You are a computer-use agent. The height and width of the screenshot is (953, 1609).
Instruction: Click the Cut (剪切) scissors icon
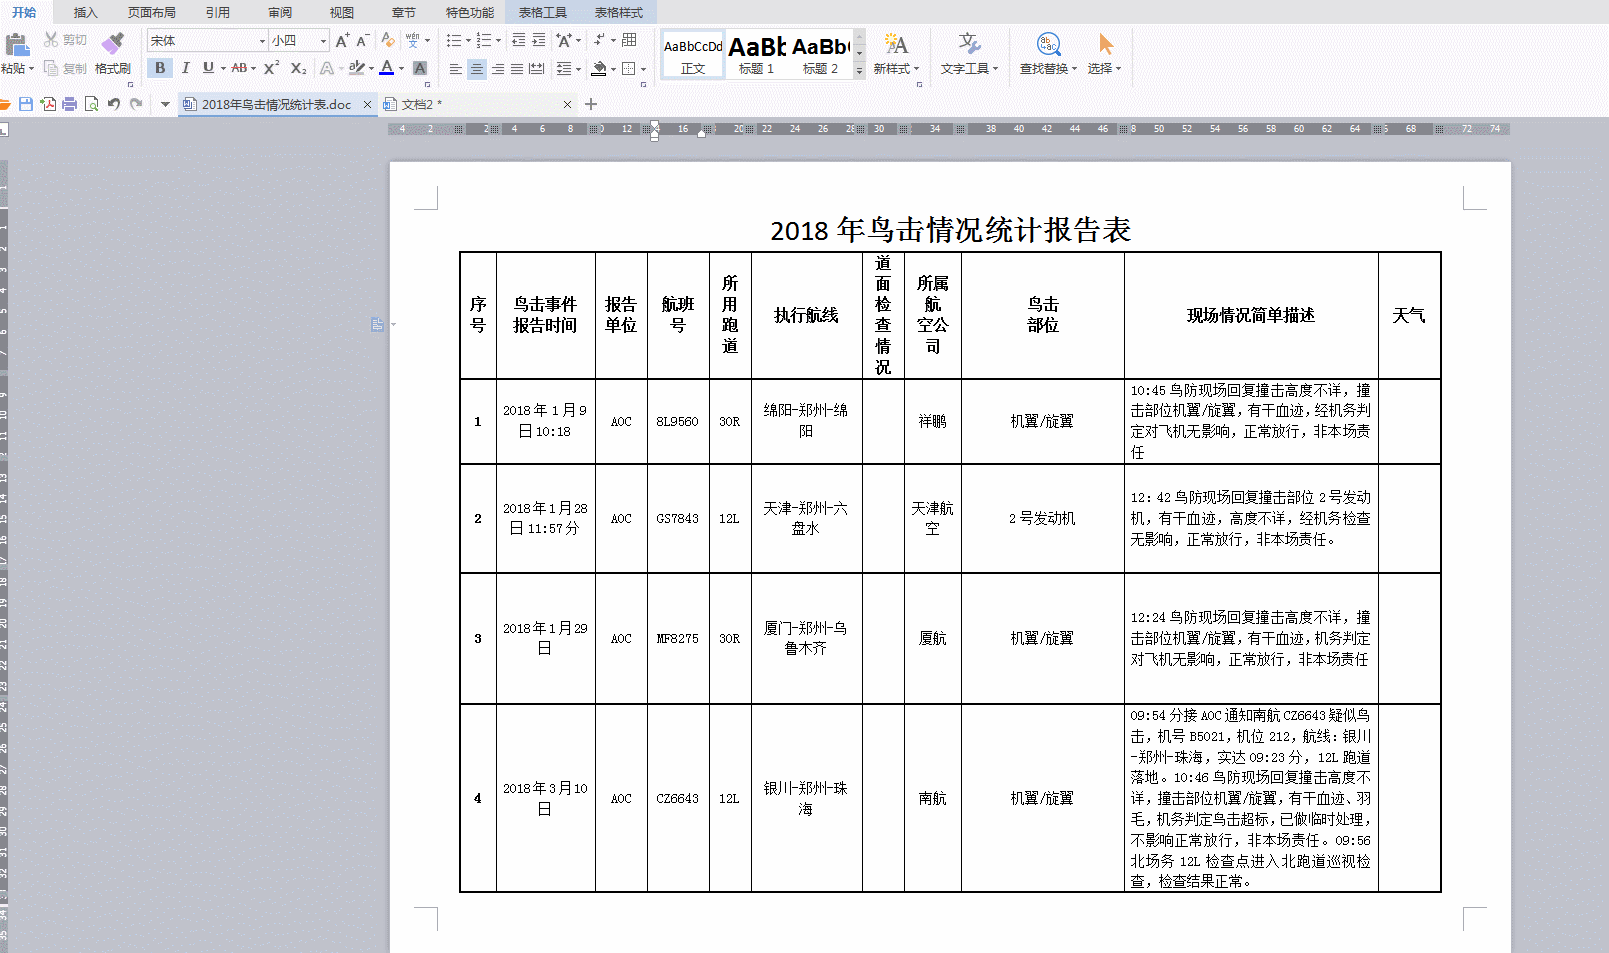[x=51, y=40]
